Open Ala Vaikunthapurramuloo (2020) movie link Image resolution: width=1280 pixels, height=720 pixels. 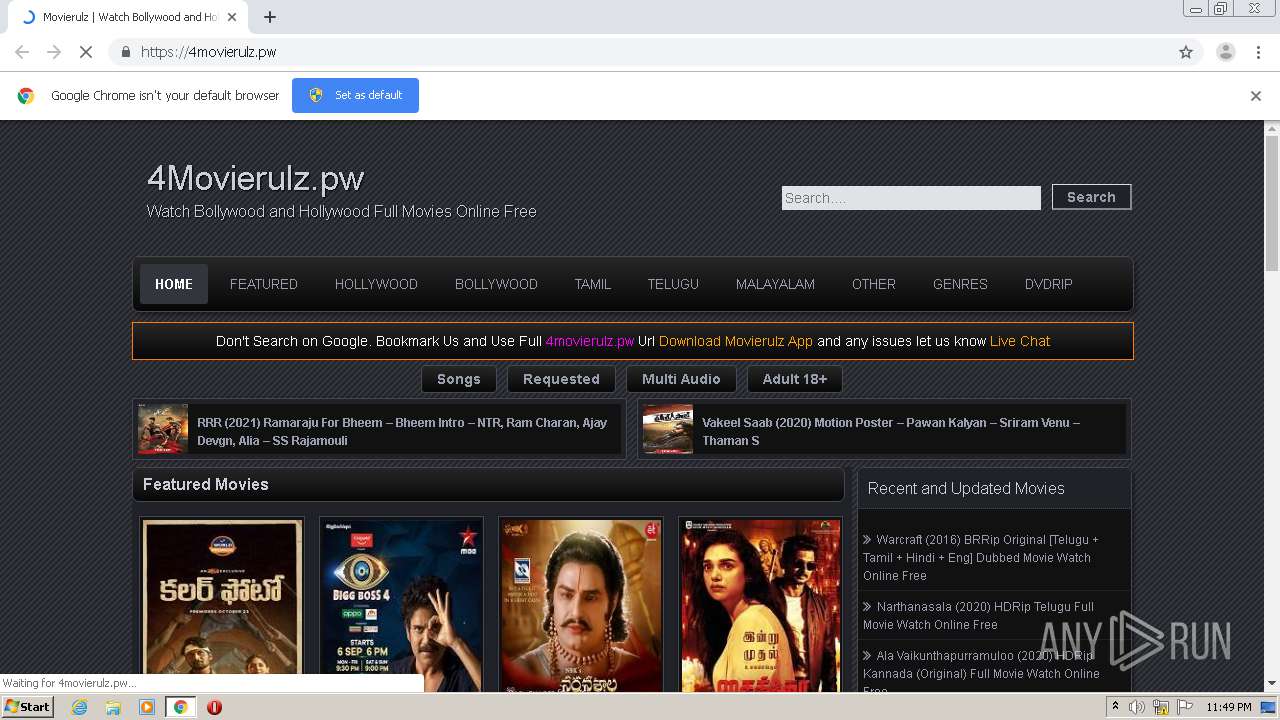(x=981, y=673)
